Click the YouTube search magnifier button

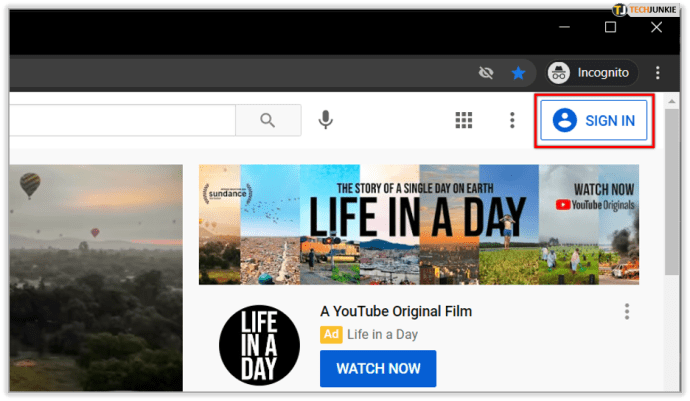268,120
